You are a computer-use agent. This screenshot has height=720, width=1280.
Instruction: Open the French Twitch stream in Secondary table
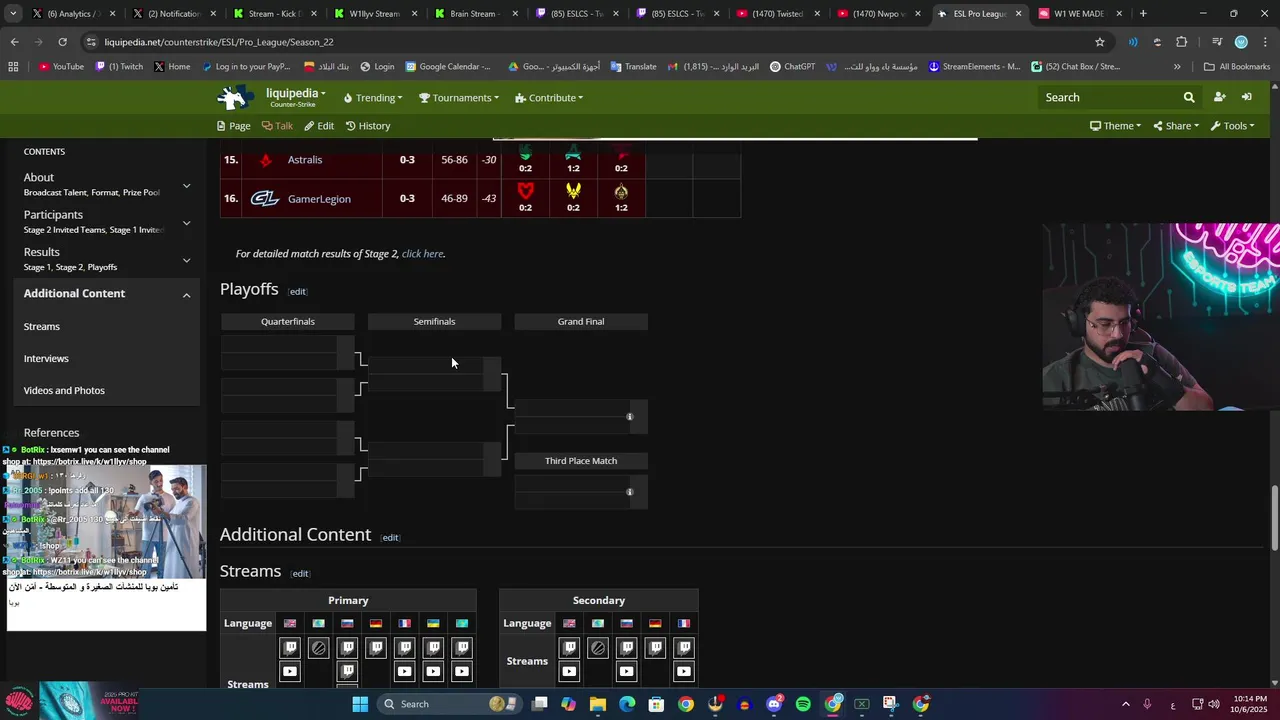point(684,648)
